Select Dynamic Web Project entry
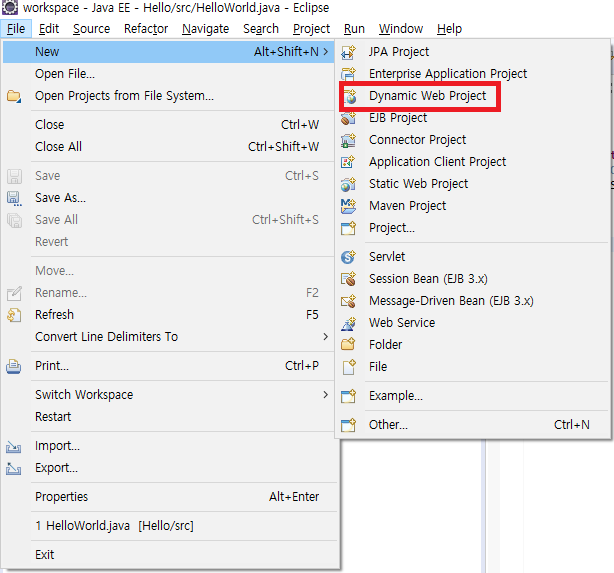The width and height of the screenshot is (614, 573). click(x=473, y=96)
